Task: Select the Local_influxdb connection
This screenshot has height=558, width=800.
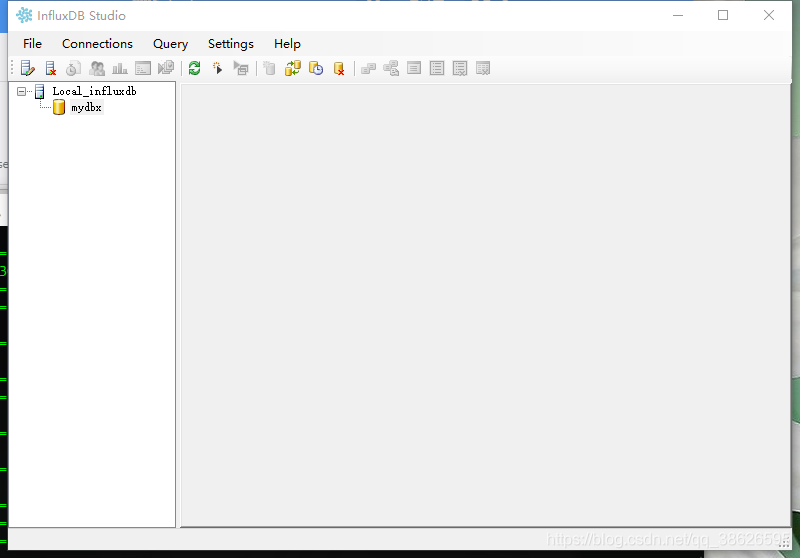Action: pos(94,91)
